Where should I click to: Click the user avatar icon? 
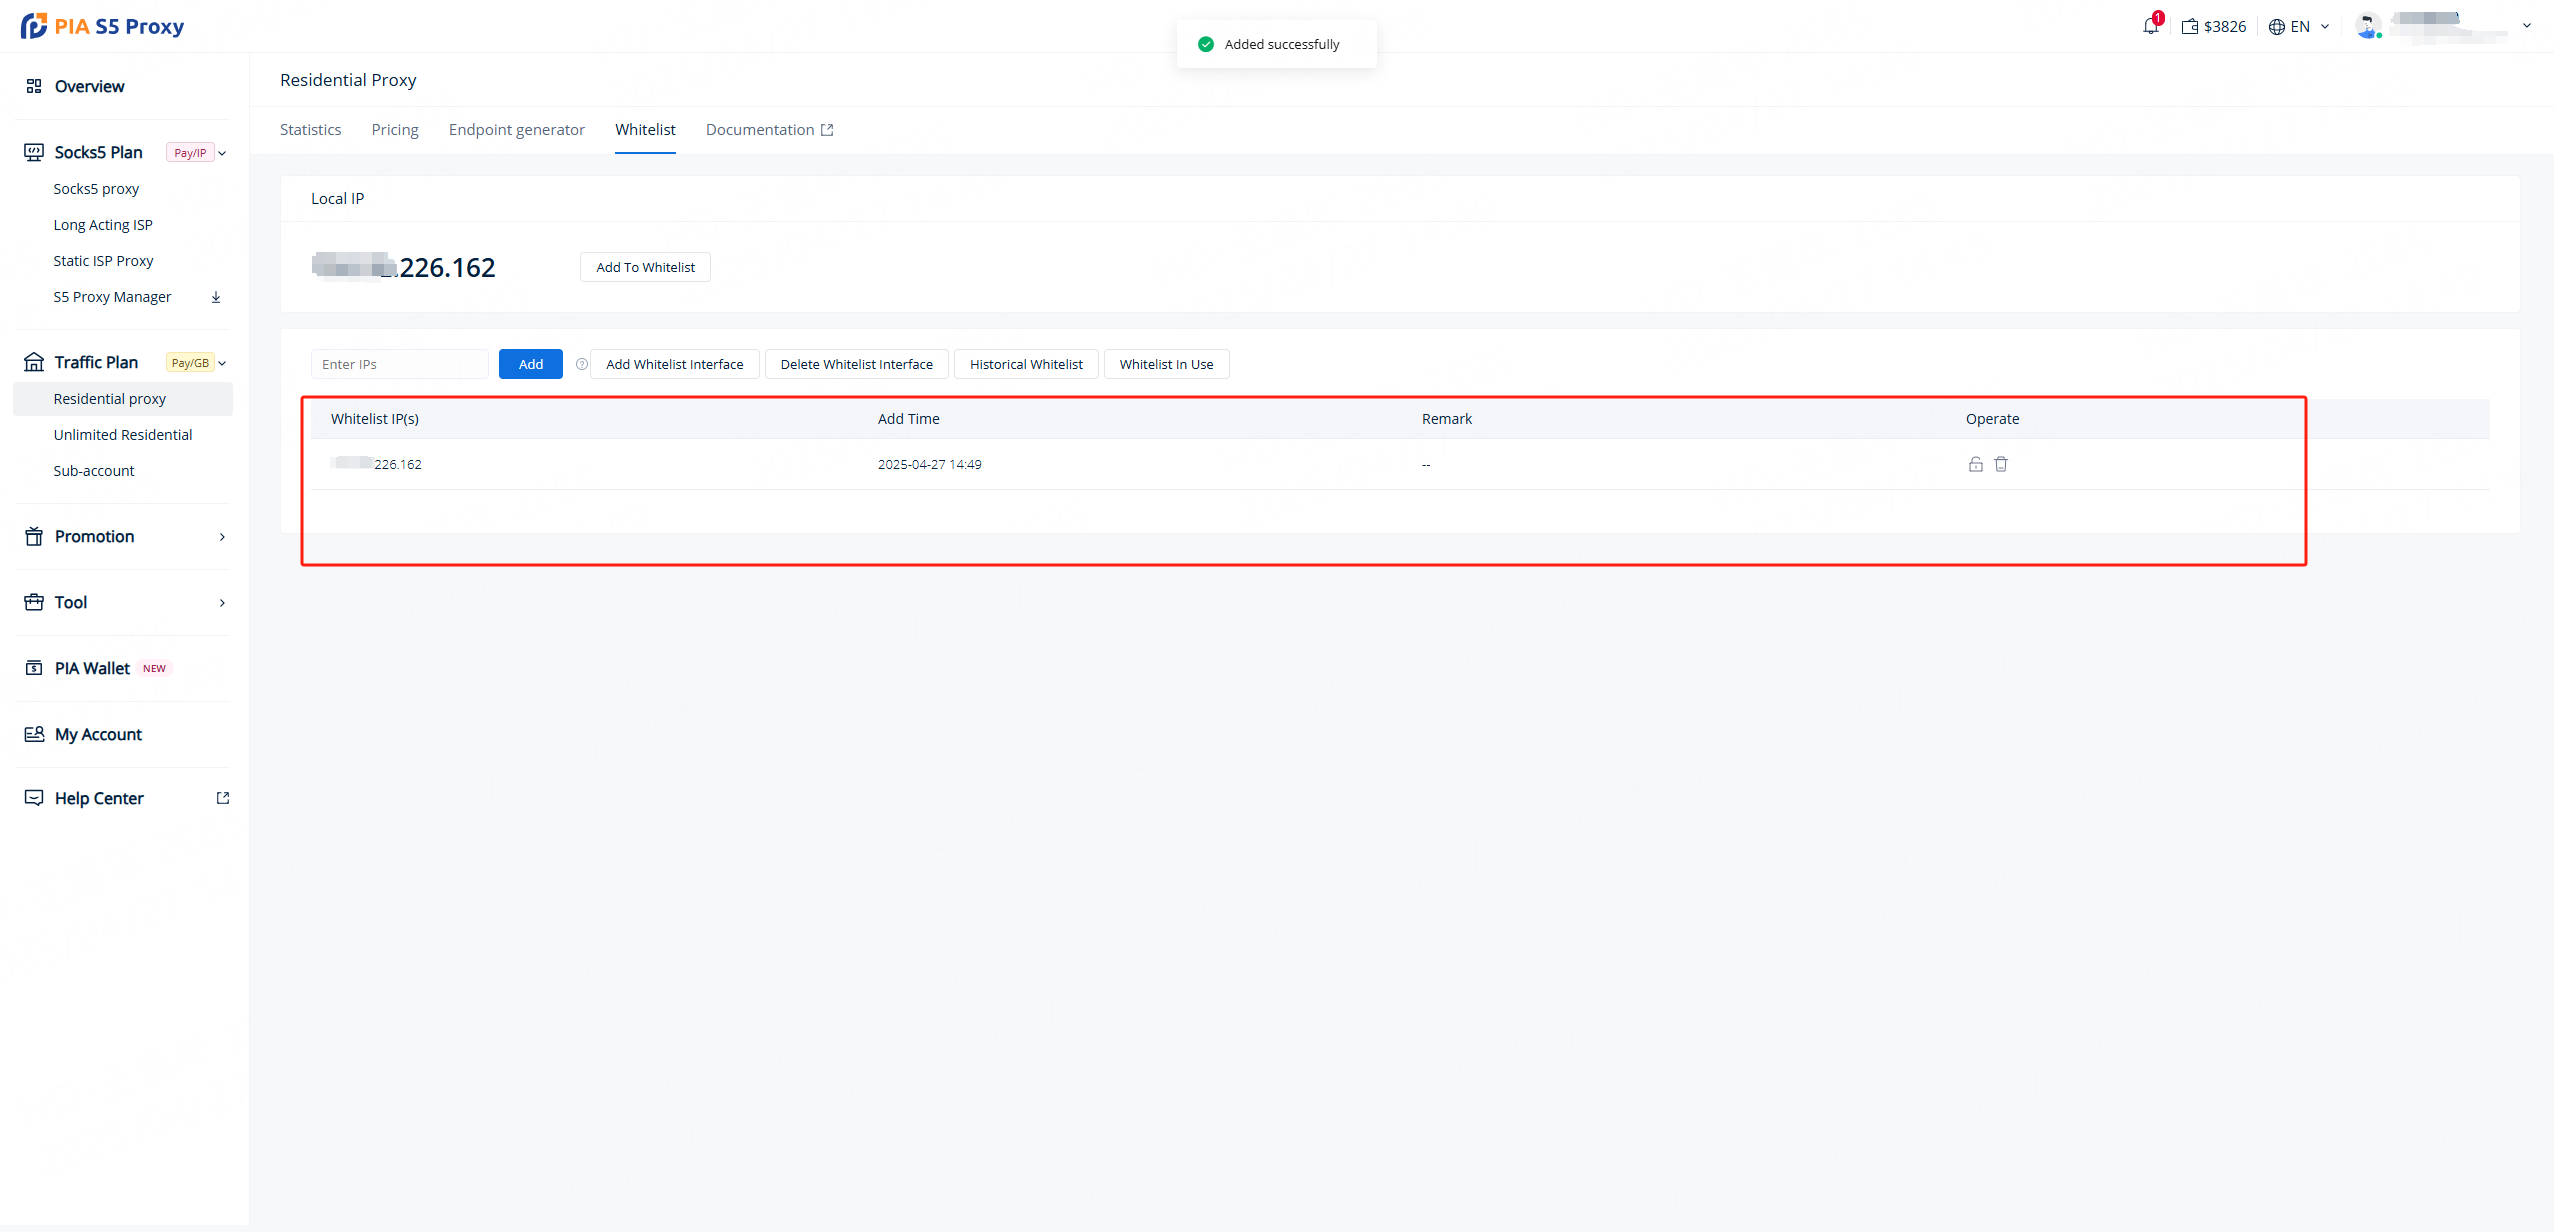coord(2367,26)
